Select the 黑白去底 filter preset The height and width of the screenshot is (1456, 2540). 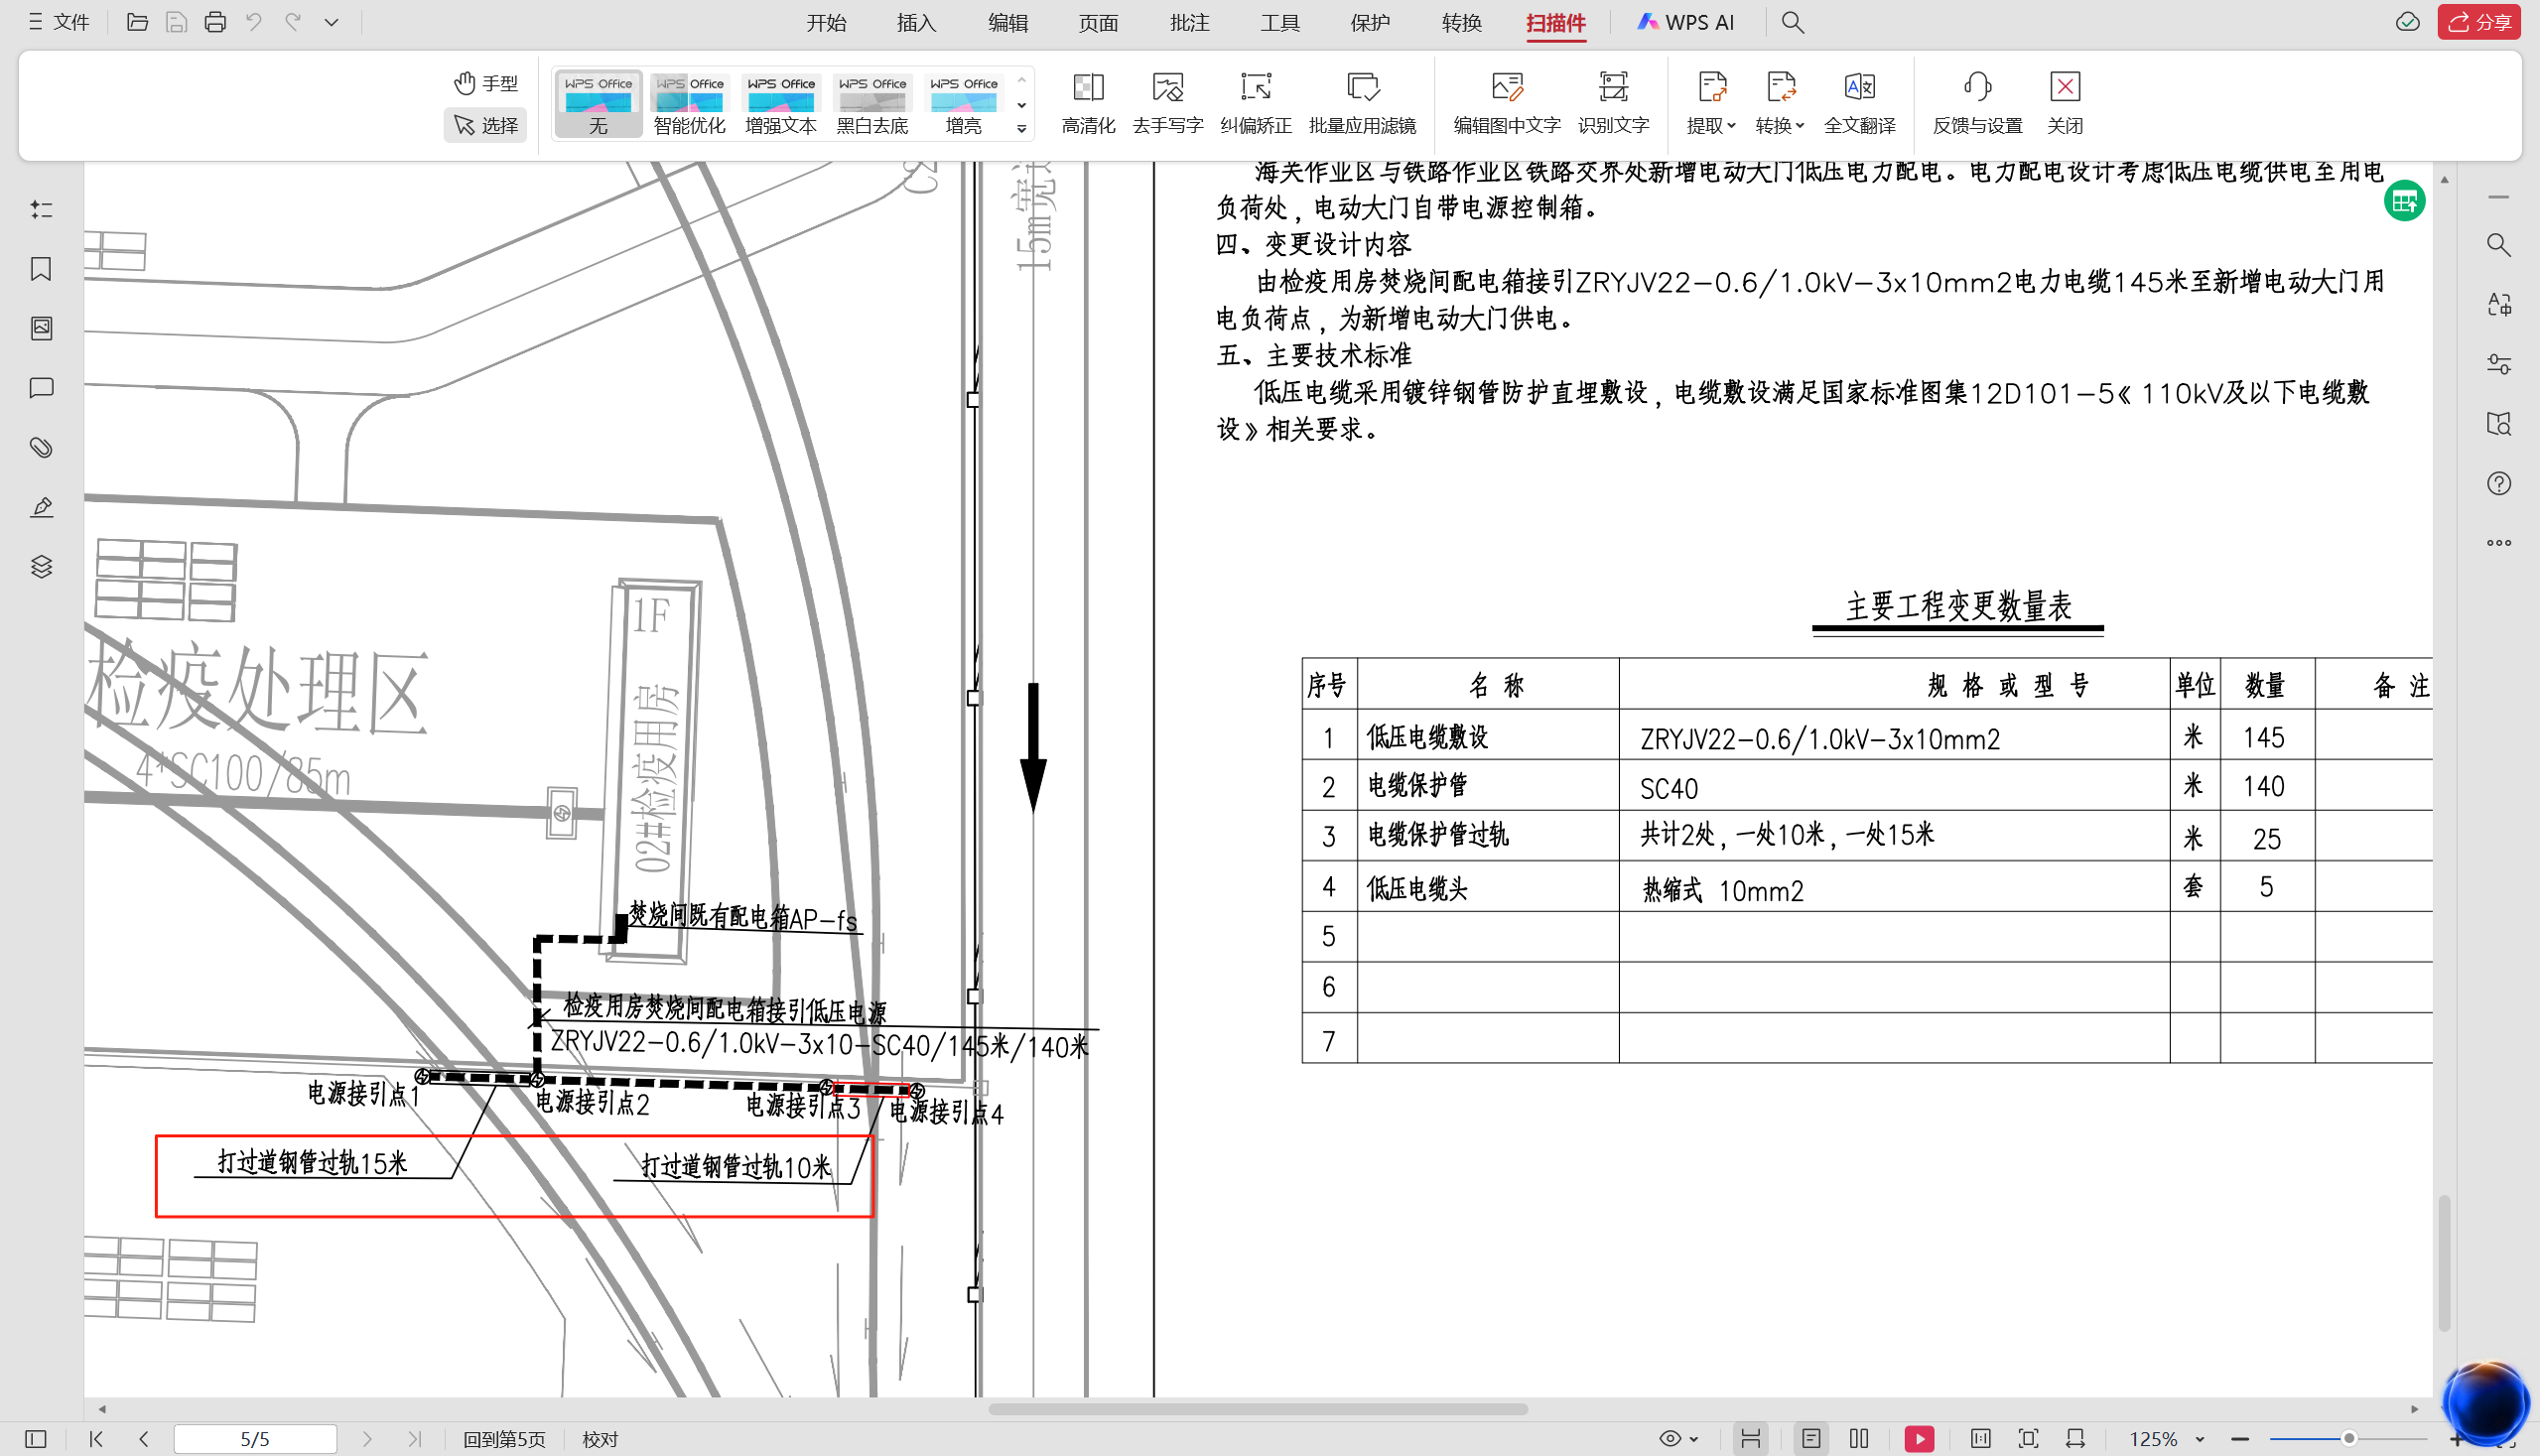click(872, 104)
